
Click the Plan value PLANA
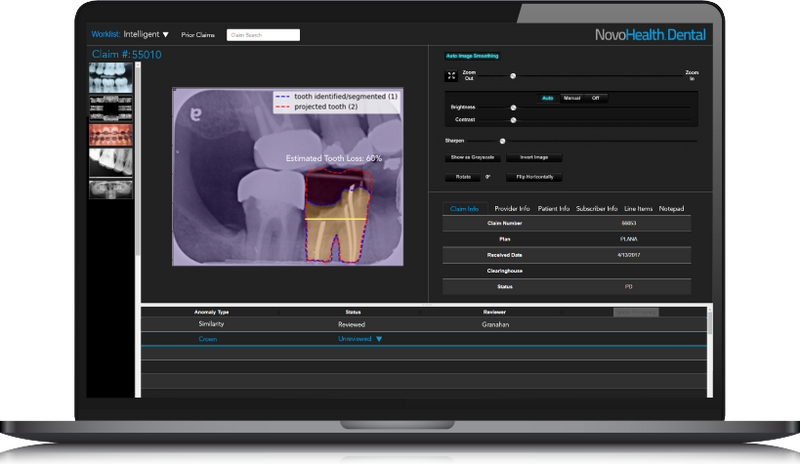629,239
